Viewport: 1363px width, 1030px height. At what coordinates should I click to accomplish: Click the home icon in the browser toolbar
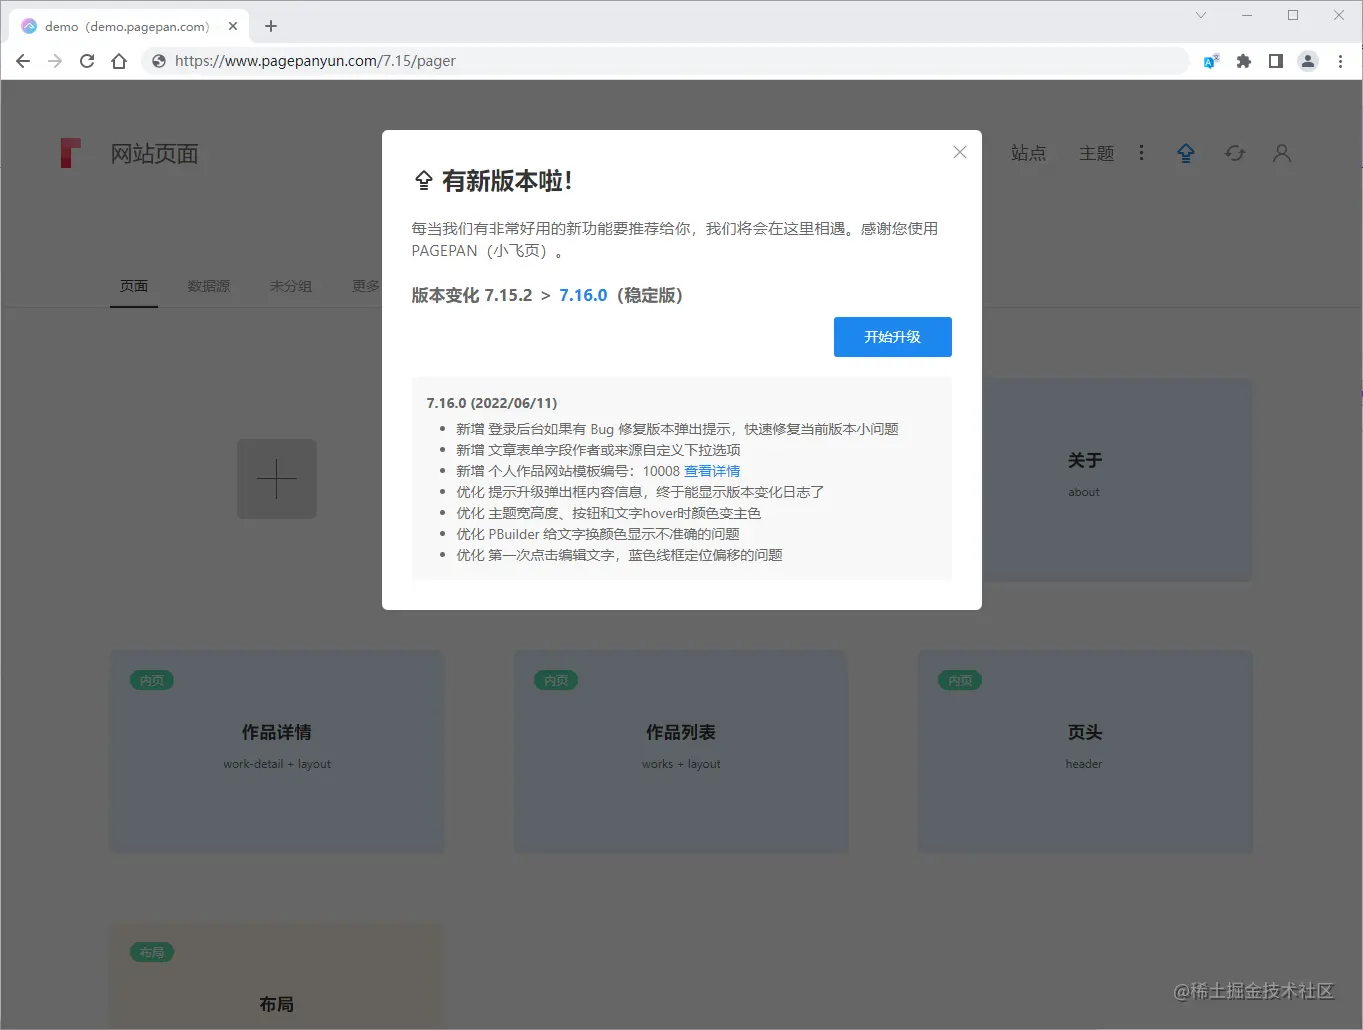point(119,61)
